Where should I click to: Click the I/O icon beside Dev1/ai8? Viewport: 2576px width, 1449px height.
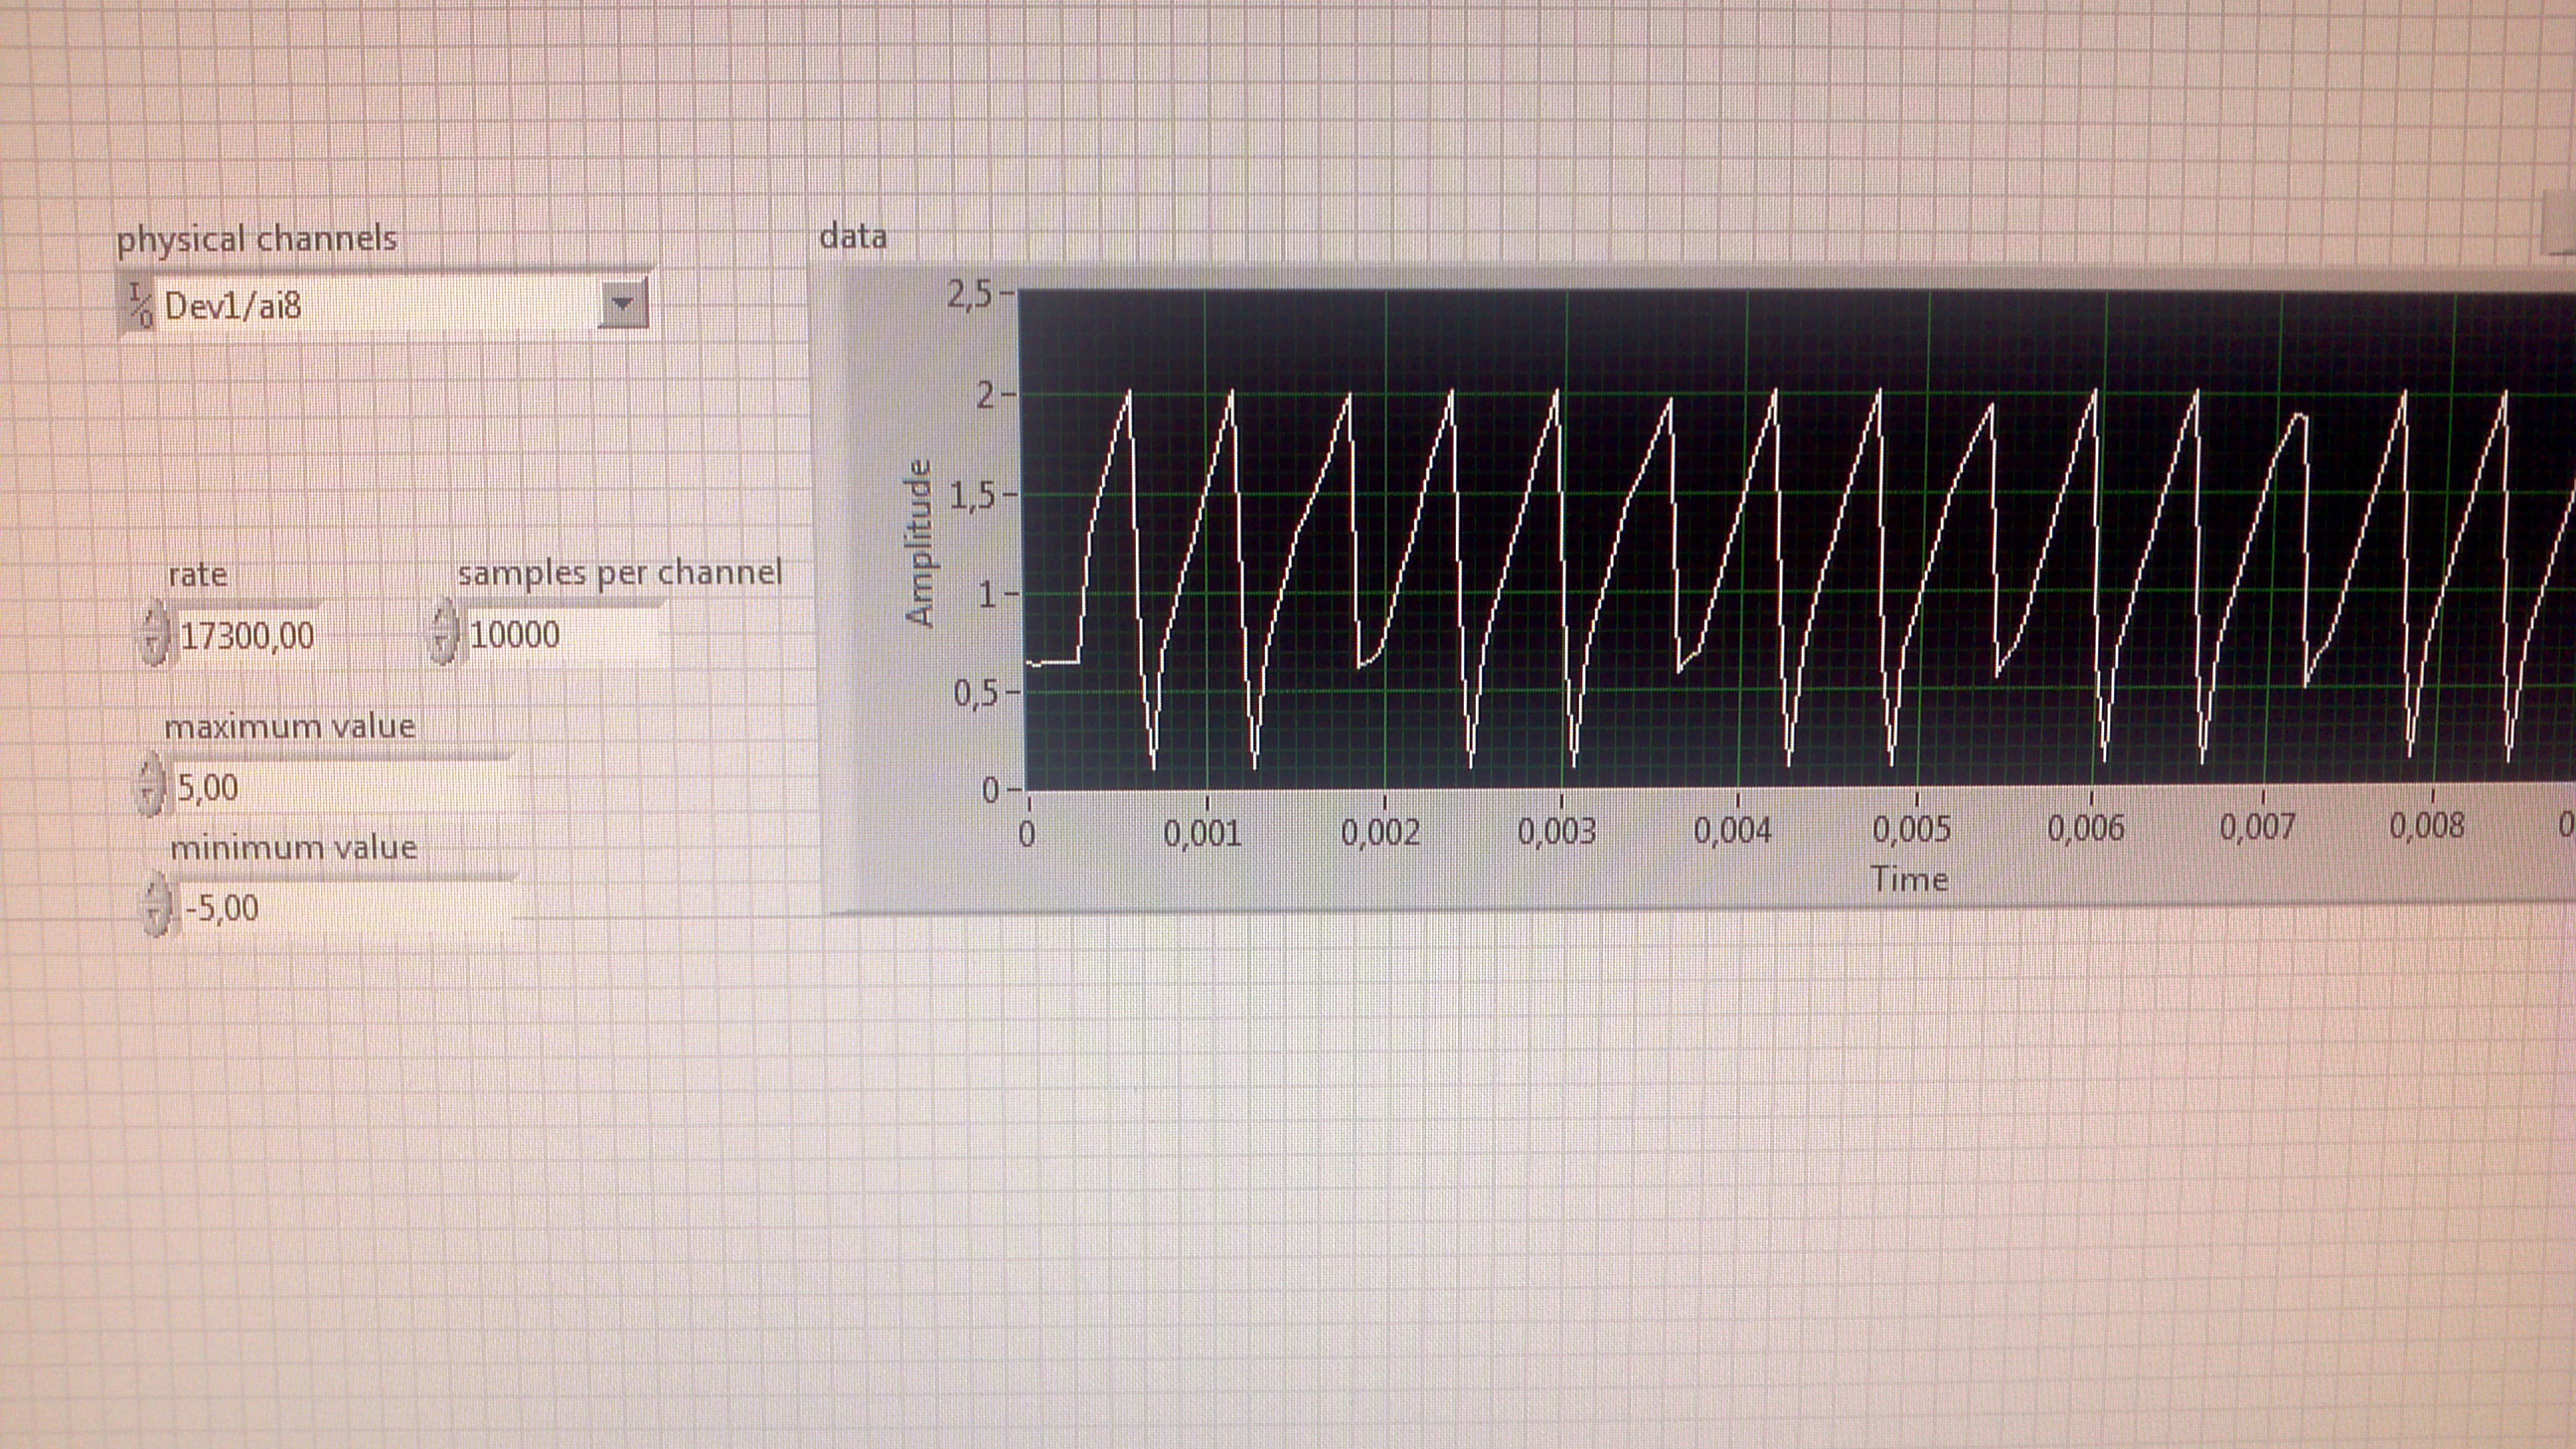tap(140, 305)
